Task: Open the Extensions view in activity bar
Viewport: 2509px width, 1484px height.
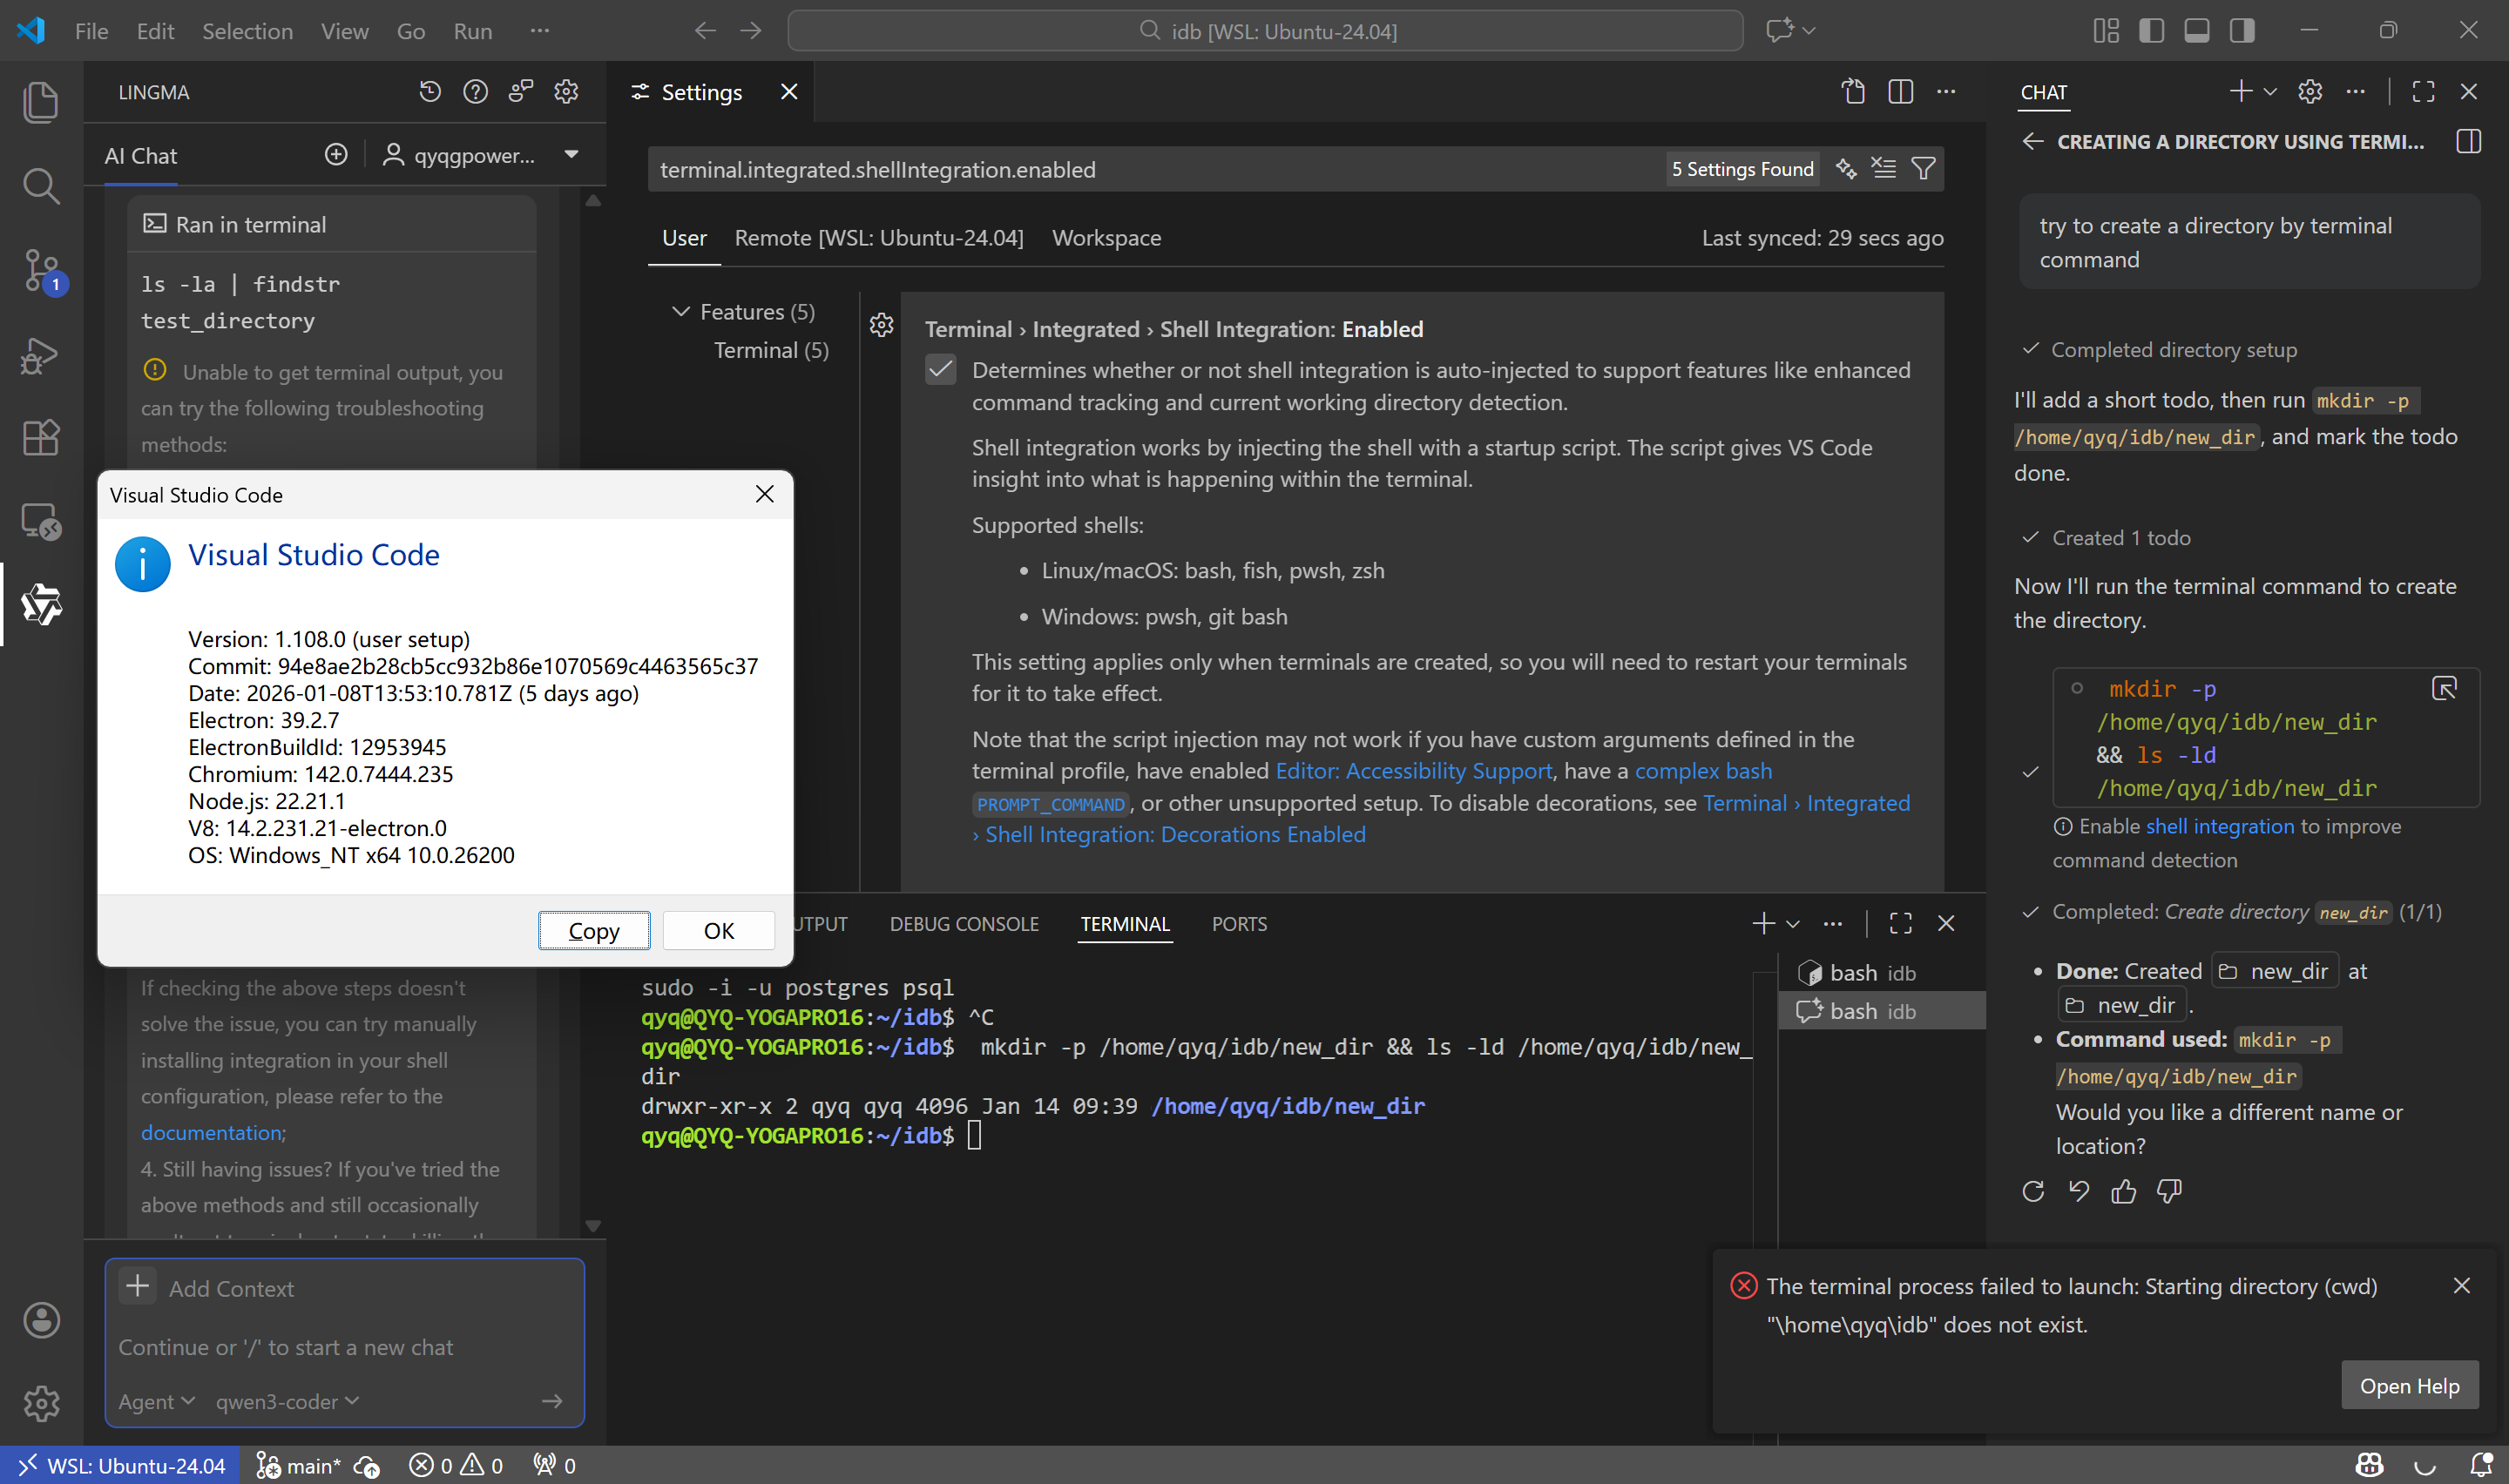Action: pos(41,437)
